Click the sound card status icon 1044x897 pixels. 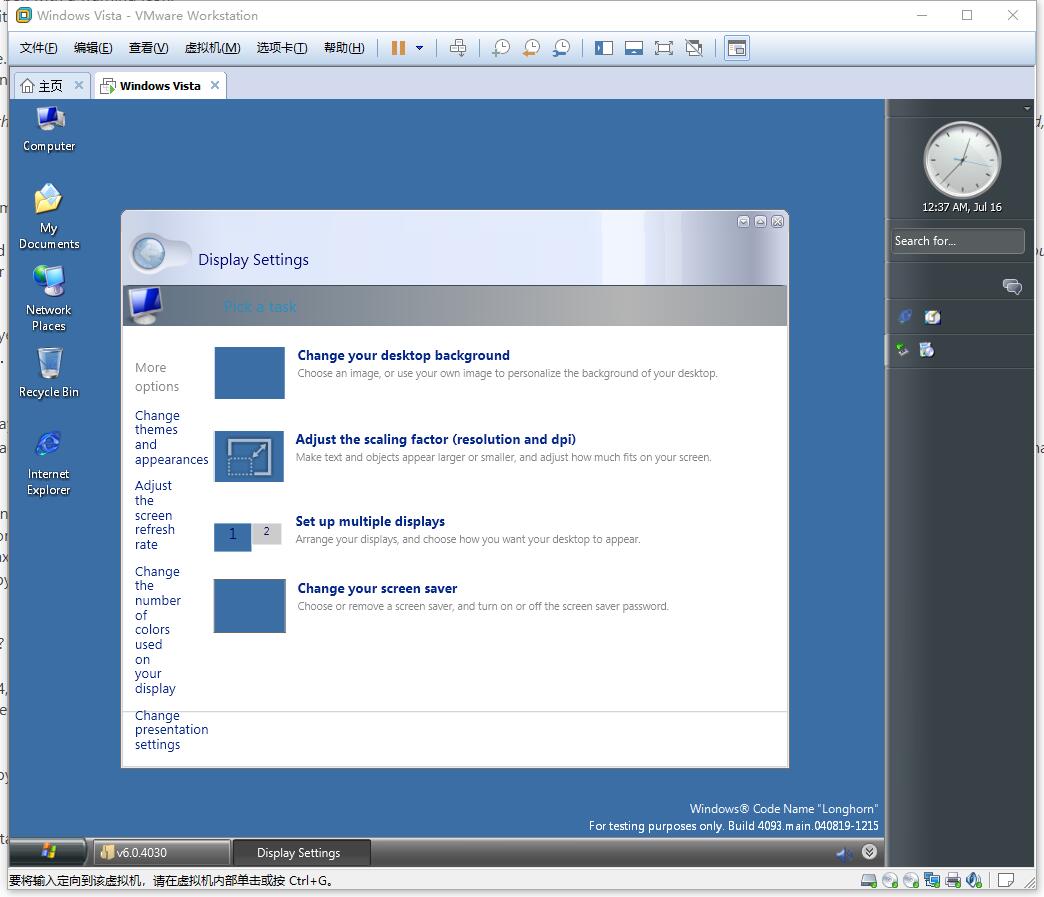974,880
